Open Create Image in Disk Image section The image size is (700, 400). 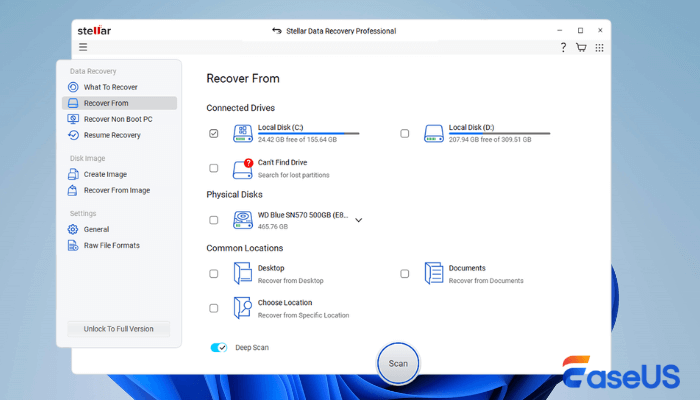pyautogui.click(x=104, y=174)
